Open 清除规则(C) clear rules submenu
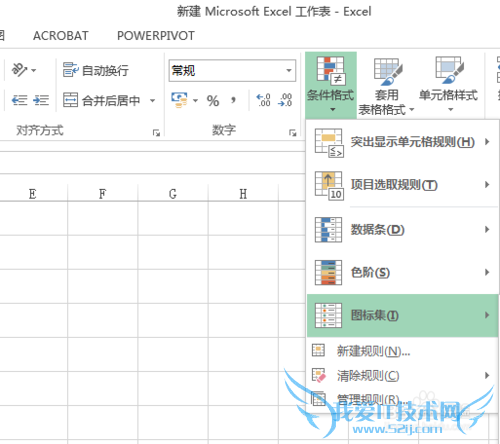This screenshot has width=500, height=444. [402, 376]
